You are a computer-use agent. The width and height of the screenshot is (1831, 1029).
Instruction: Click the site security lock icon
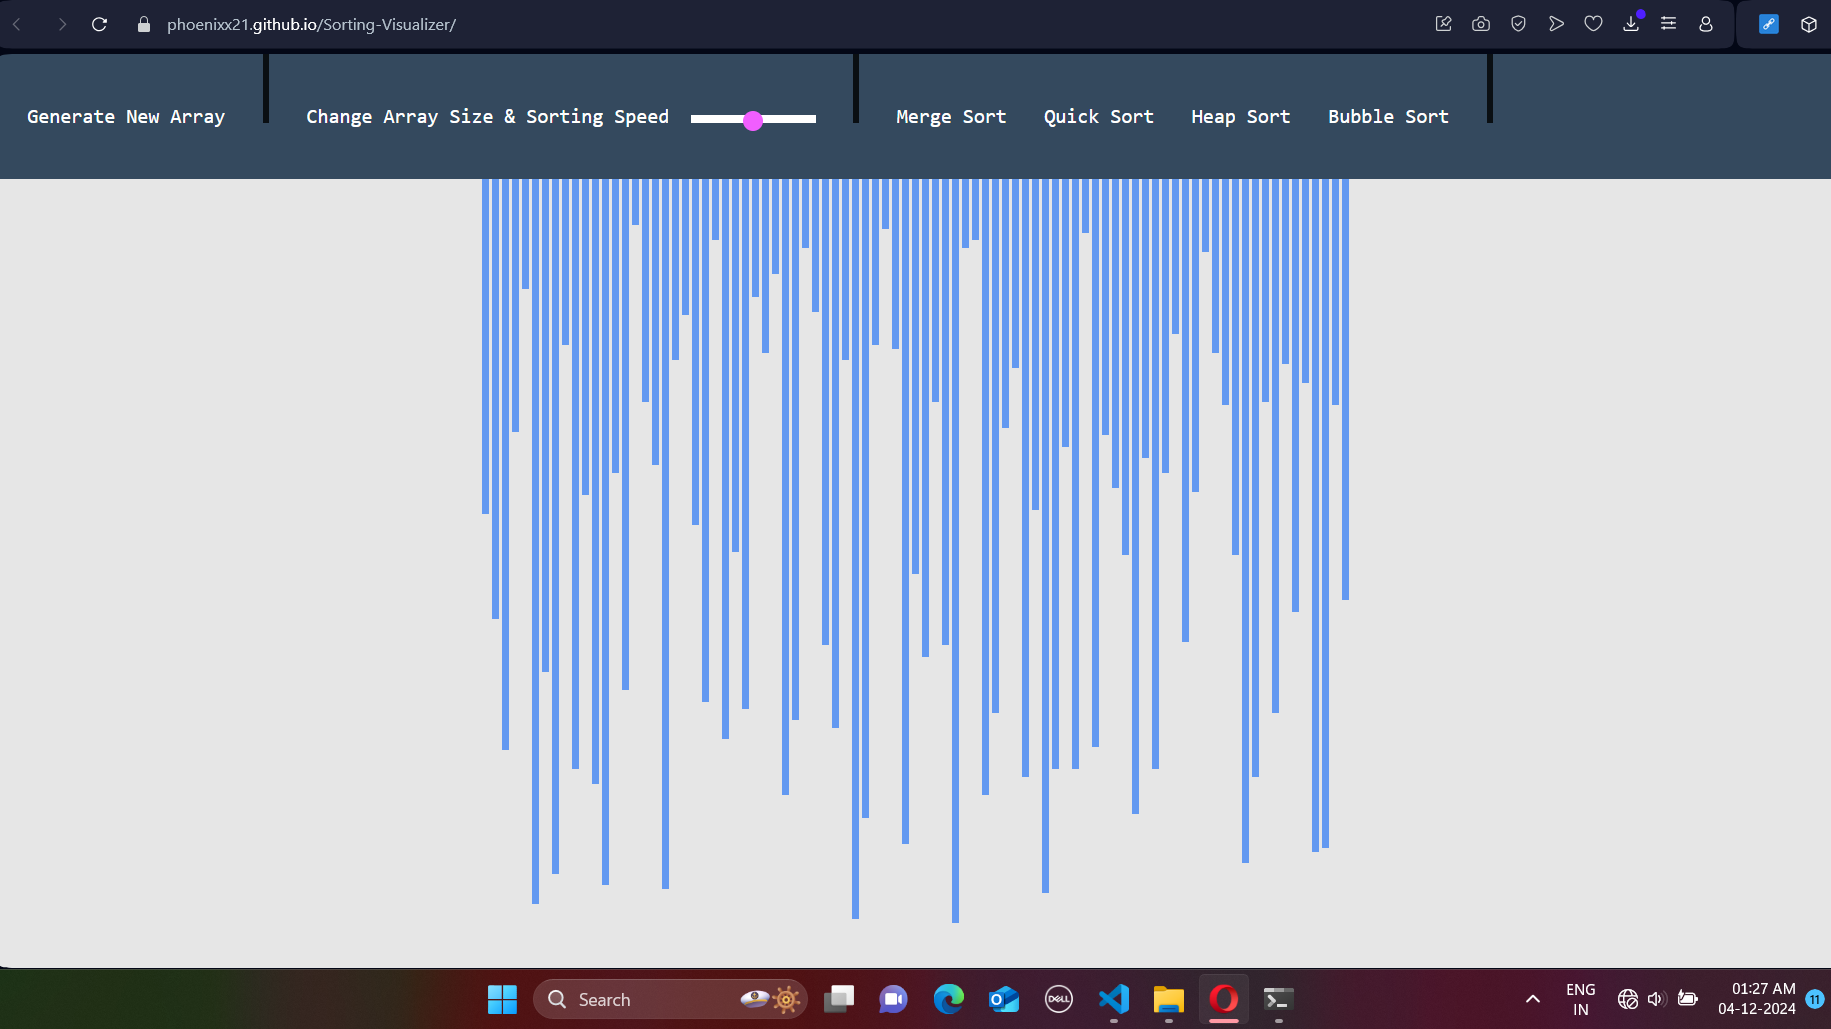143,24
